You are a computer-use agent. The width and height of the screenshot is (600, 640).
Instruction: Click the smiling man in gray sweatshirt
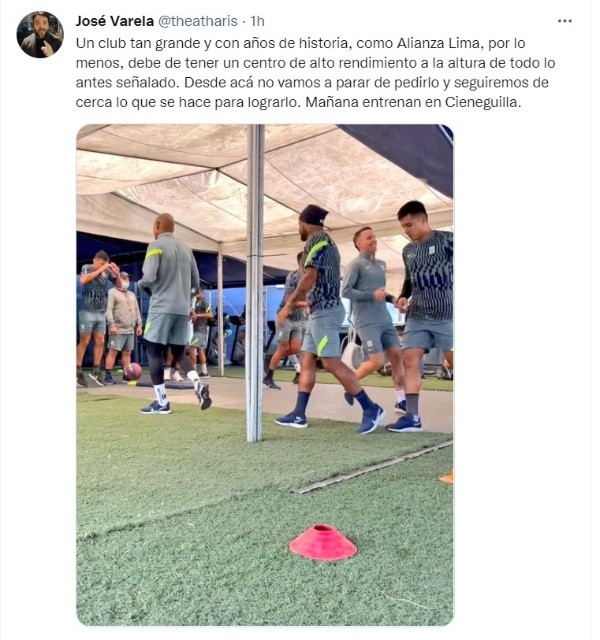(x=372, y=314)
